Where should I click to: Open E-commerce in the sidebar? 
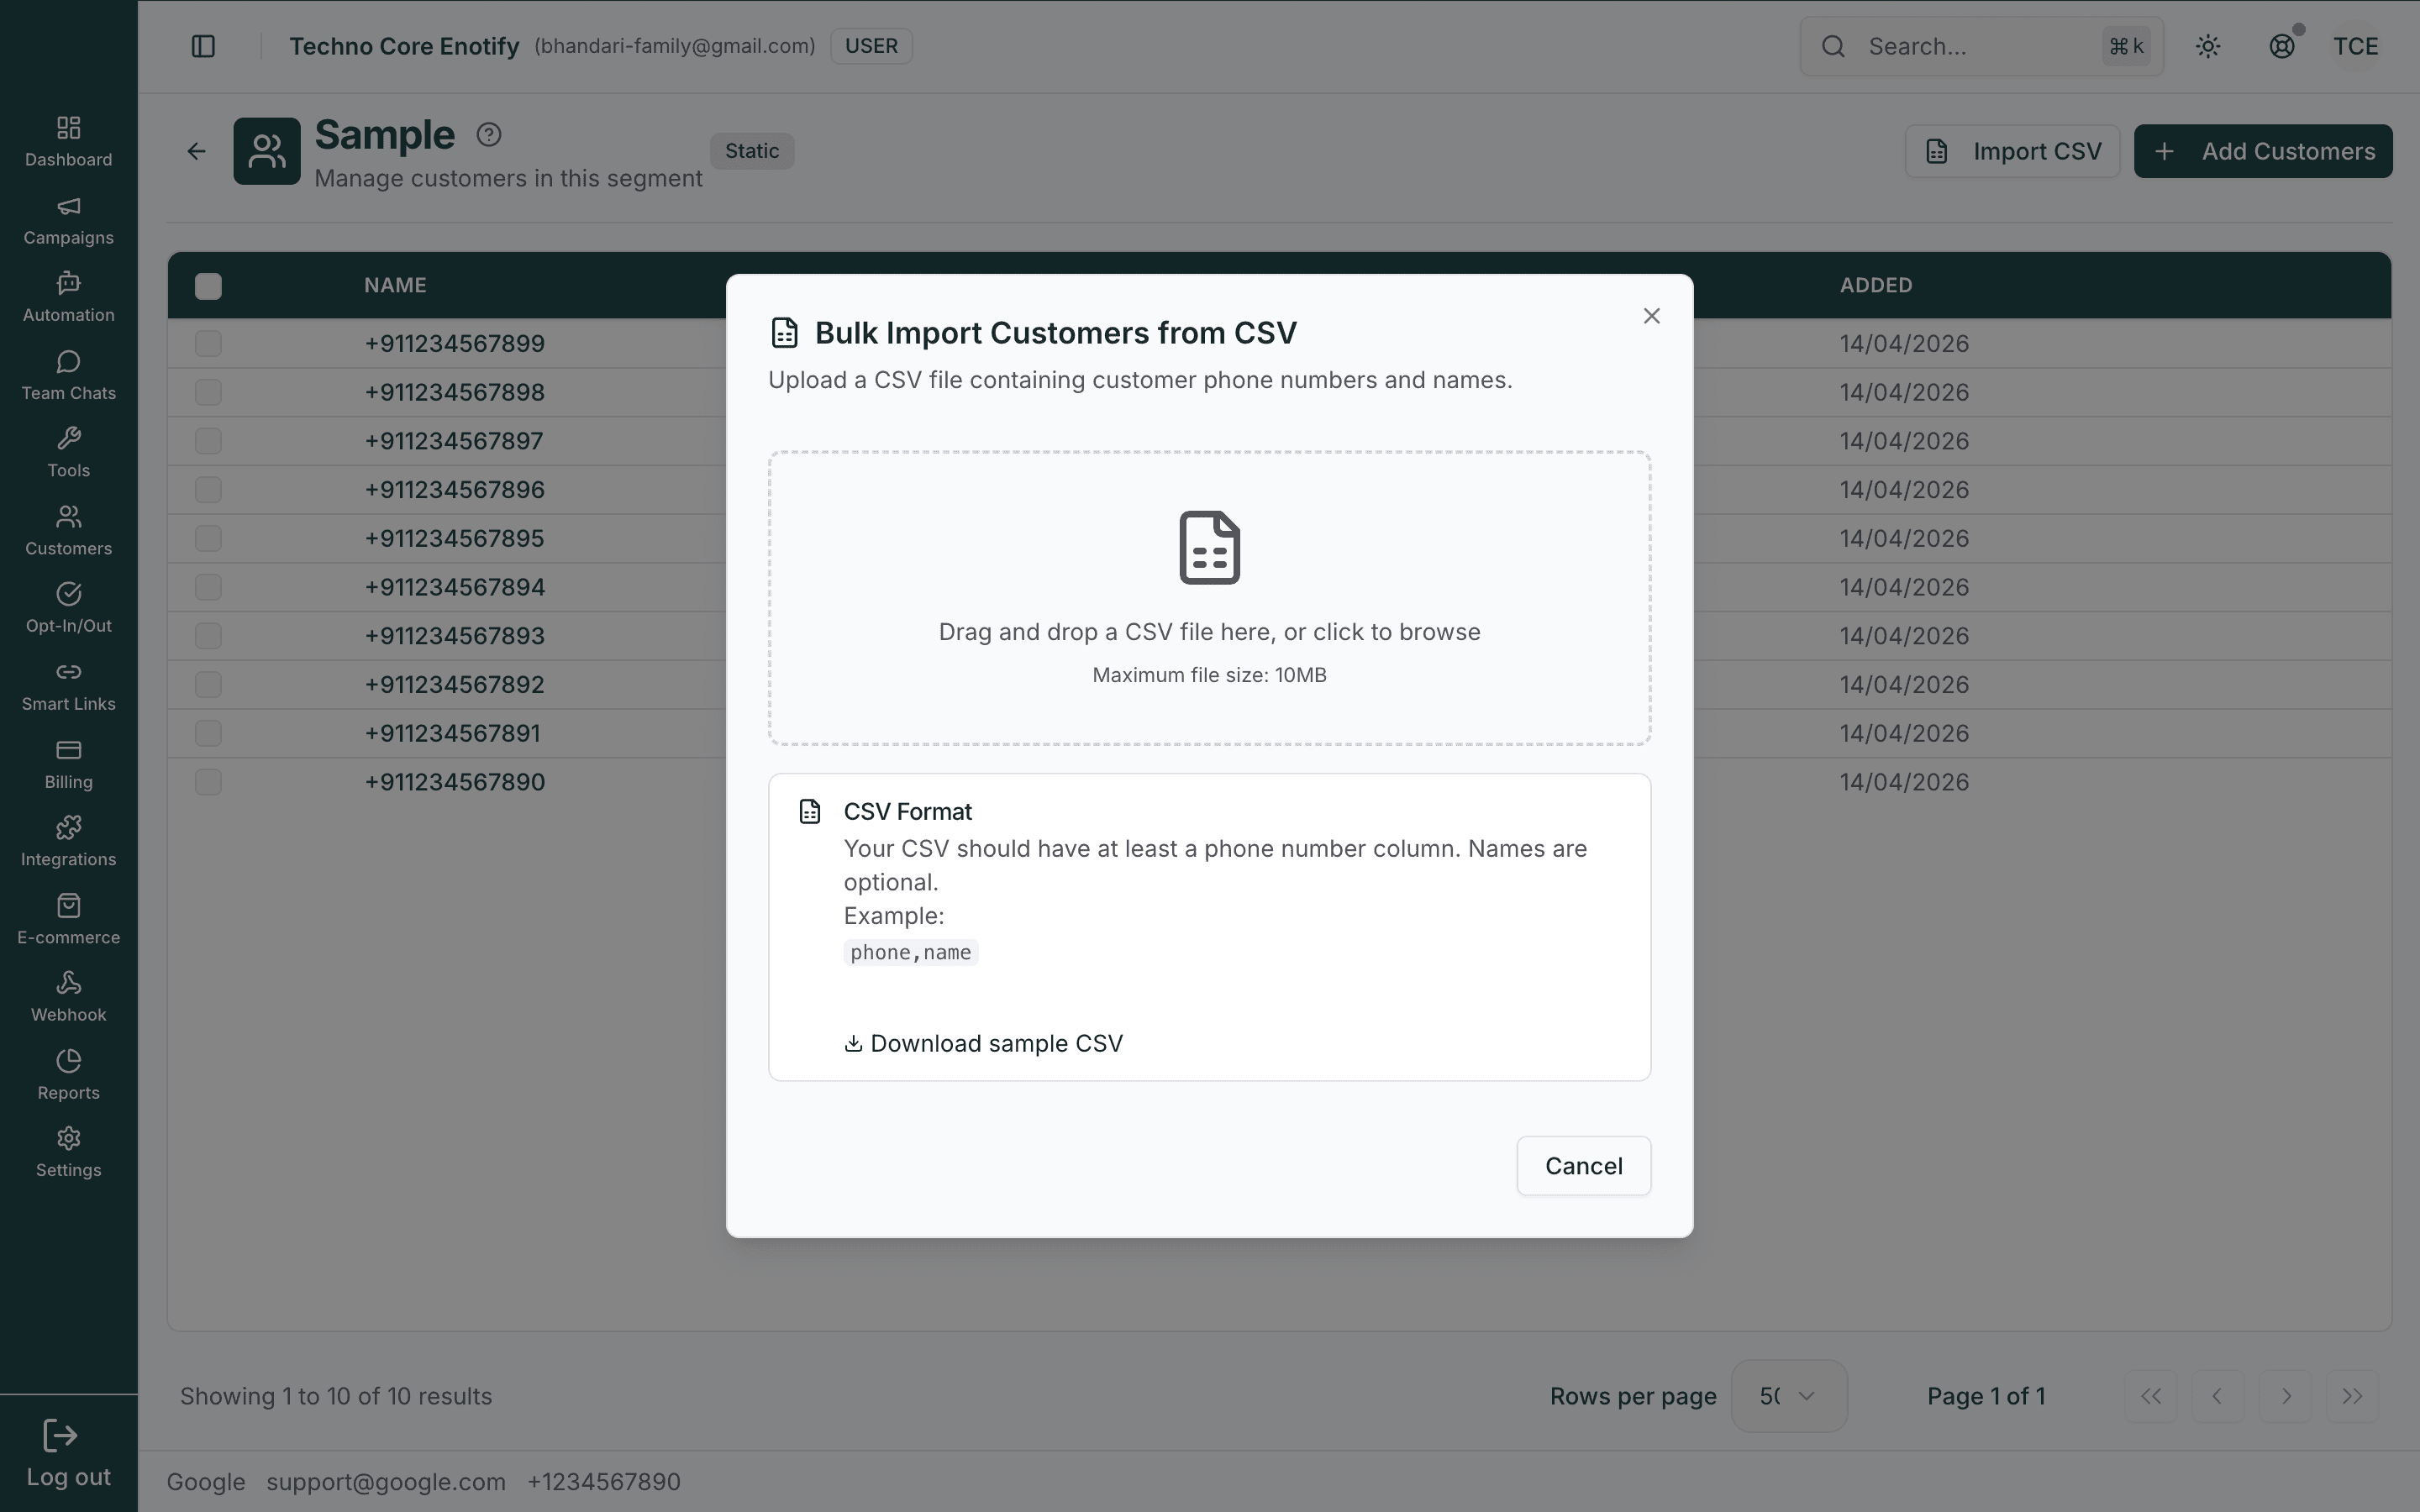point(68,919)
